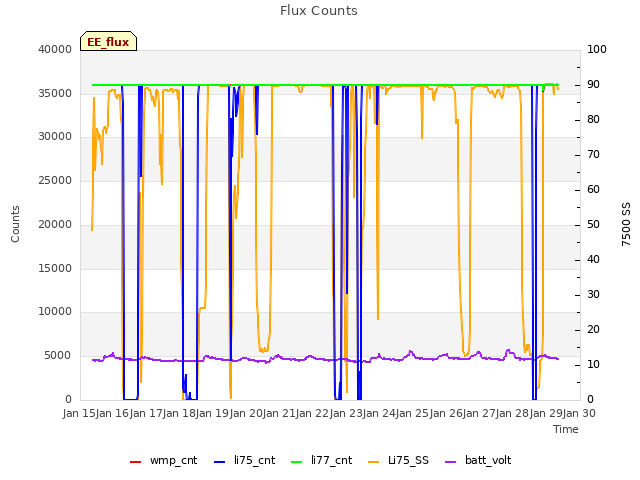Click the 10000 left axis tick label
This screenshot has width=640, height=480.
55,312
